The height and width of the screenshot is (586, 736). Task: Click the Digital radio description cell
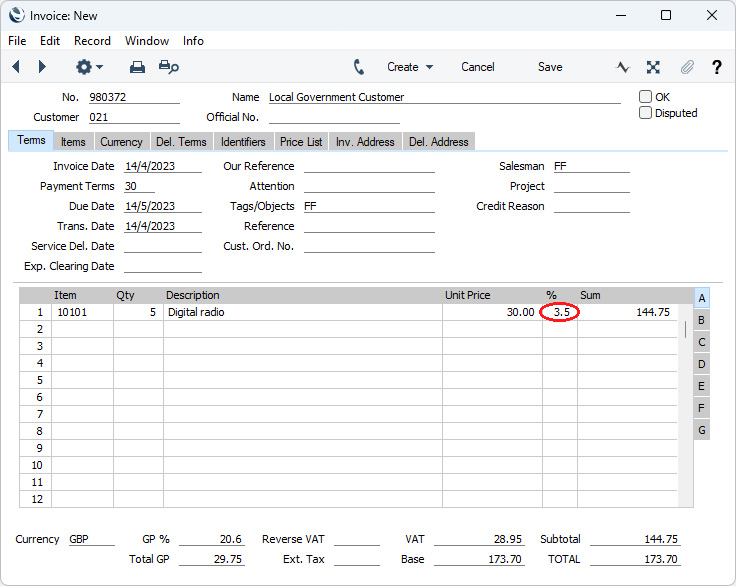(x=303, y=312)
